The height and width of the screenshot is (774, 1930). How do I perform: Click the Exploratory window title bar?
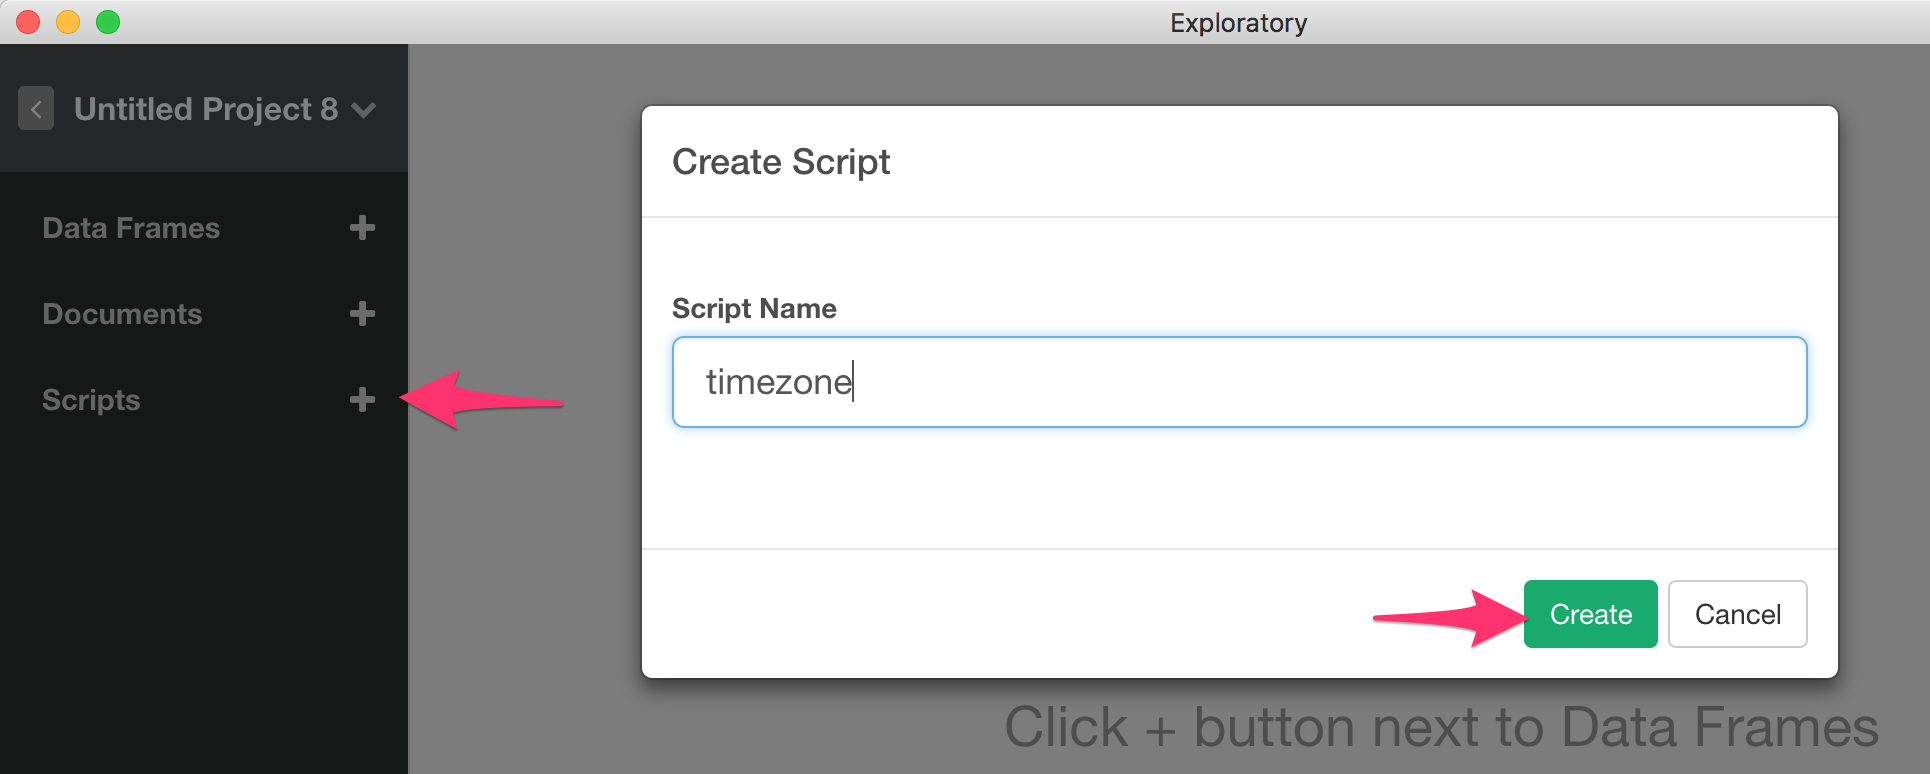click(x=1238, y=22)
